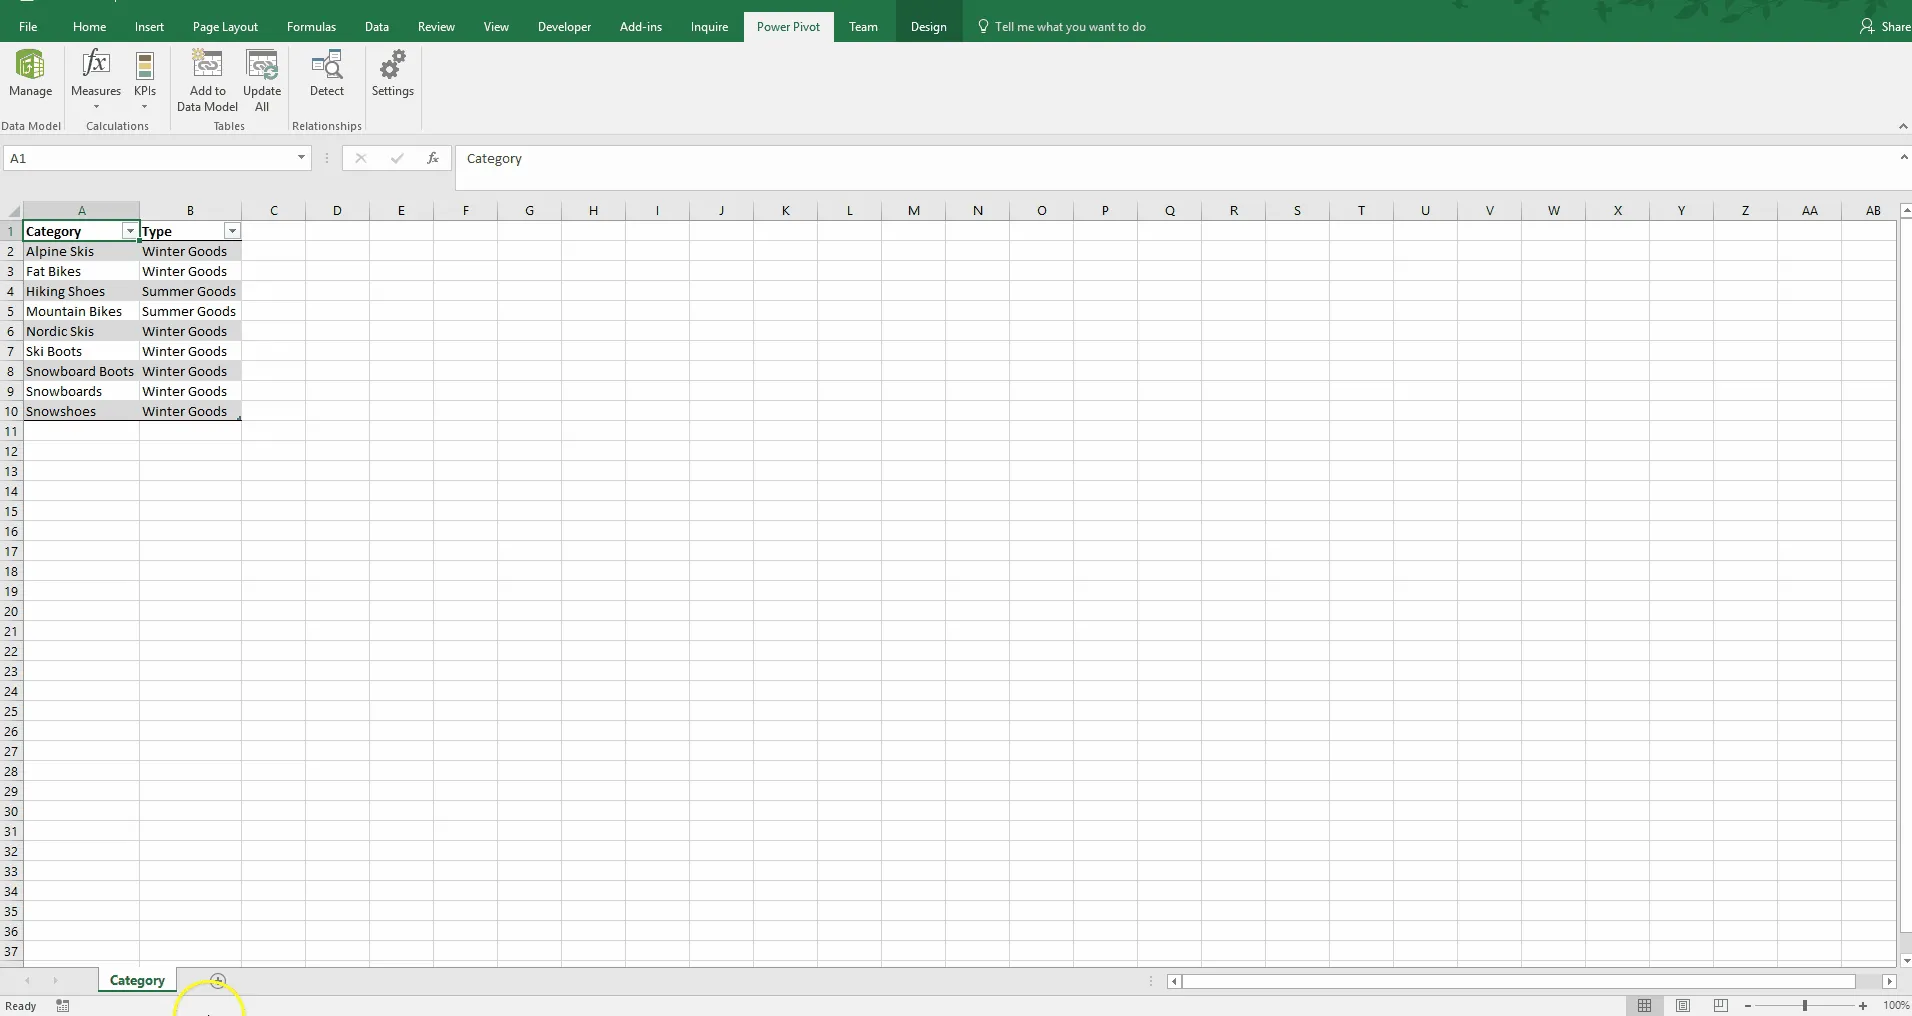This screenshot has height=1016, width=1912.
Task: Select cell containing Snowshoes
Action: (x=81, y=411)
